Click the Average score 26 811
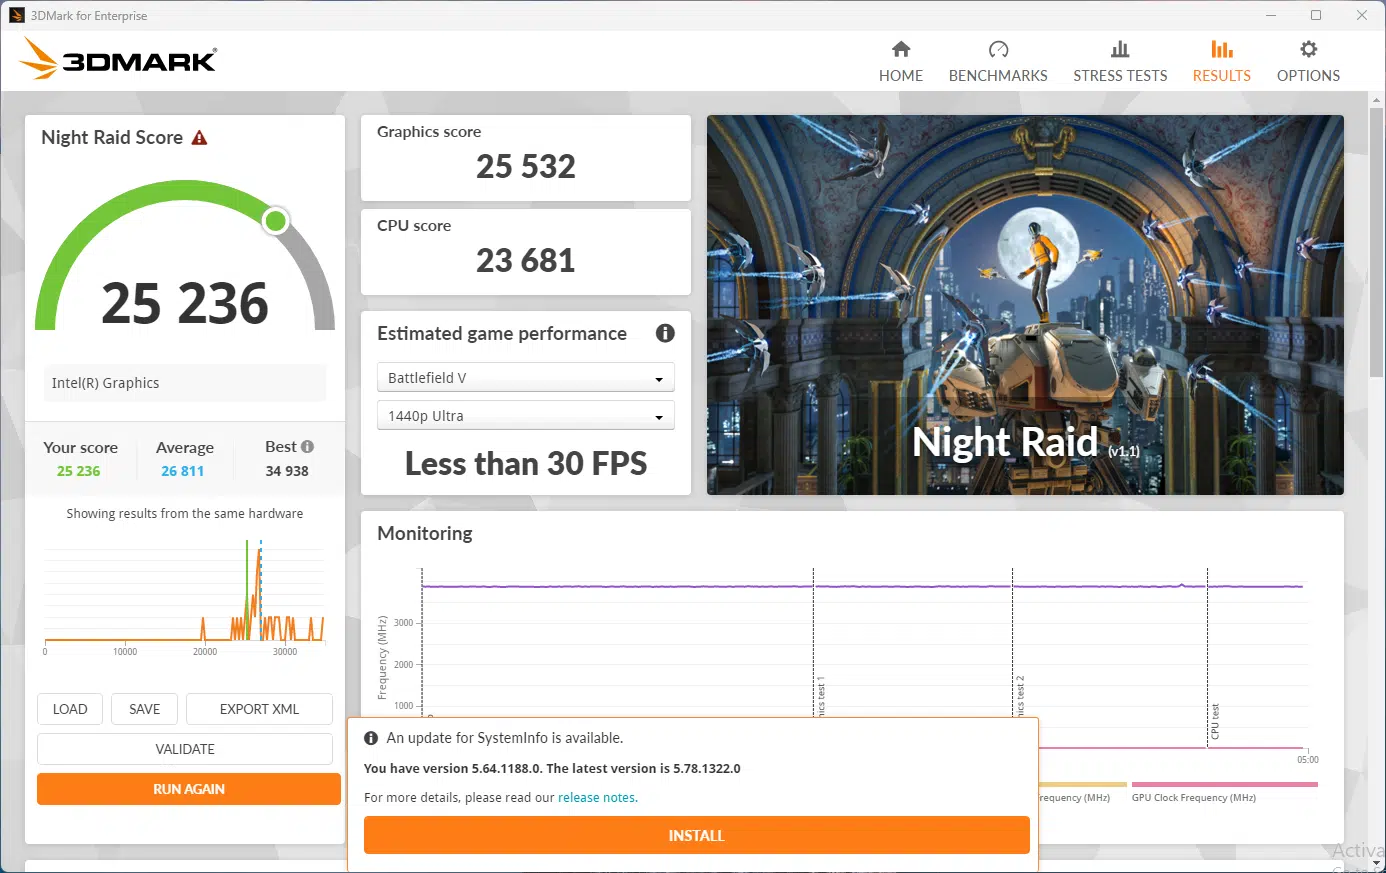Image resolution: width=1386 pixels, height=873 pixels. click(182, 471)
